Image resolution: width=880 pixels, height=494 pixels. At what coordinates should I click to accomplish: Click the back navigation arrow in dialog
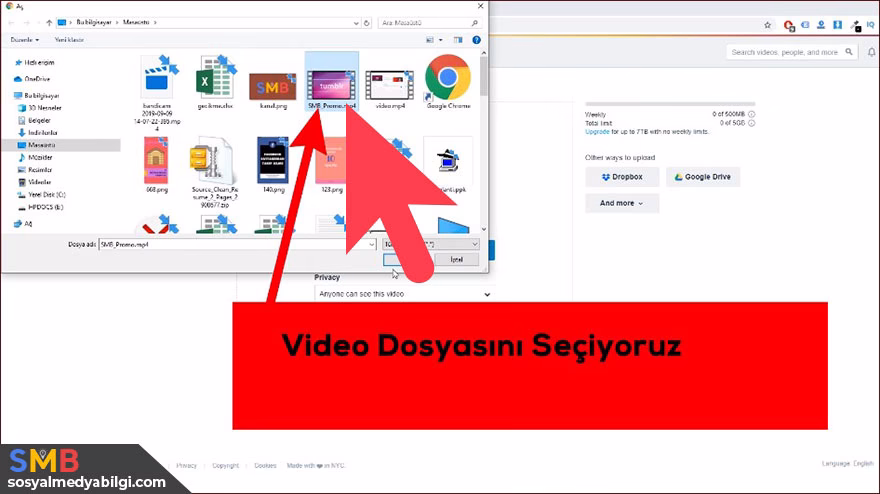coord(11,23)
